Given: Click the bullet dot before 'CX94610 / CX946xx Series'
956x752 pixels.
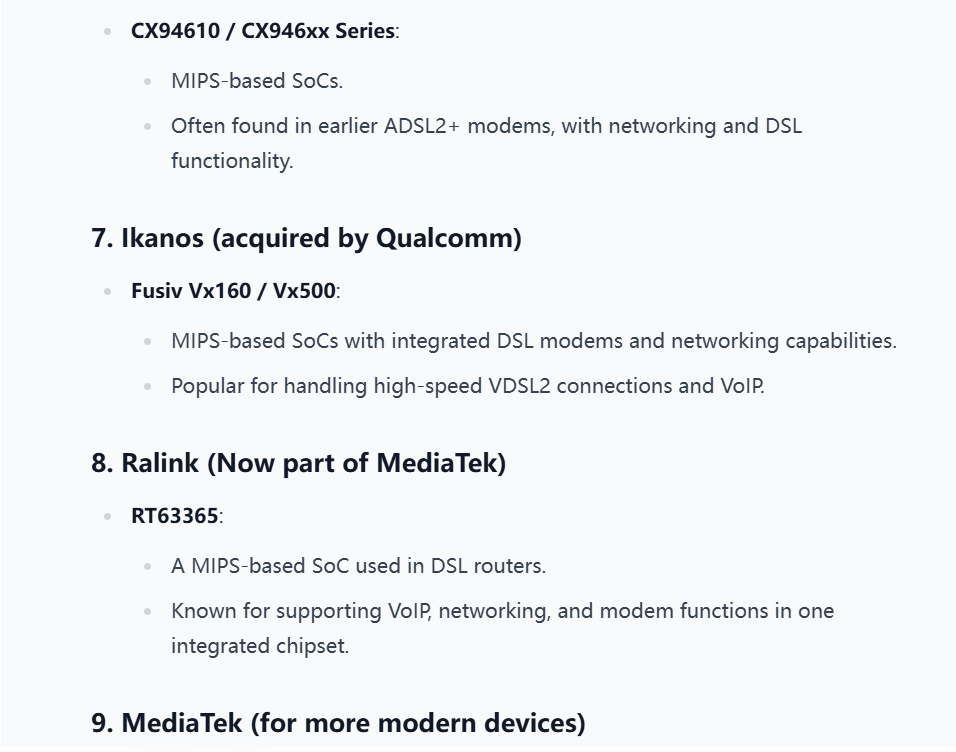Looking at the screenshot, I should [108, 32].
